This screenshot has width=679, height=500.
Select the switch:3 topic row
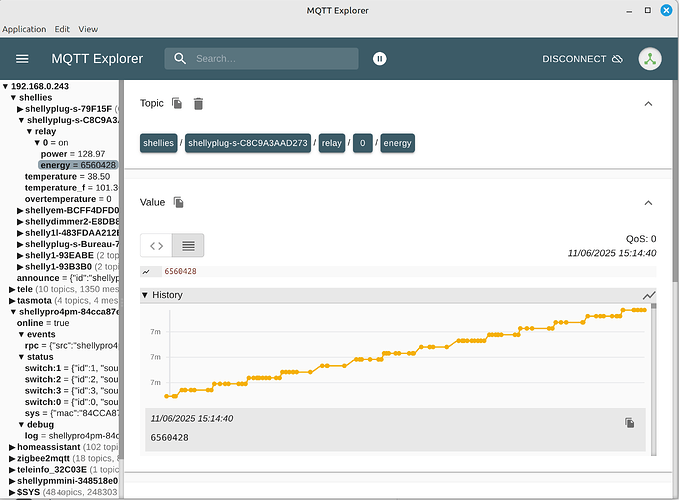71,390
